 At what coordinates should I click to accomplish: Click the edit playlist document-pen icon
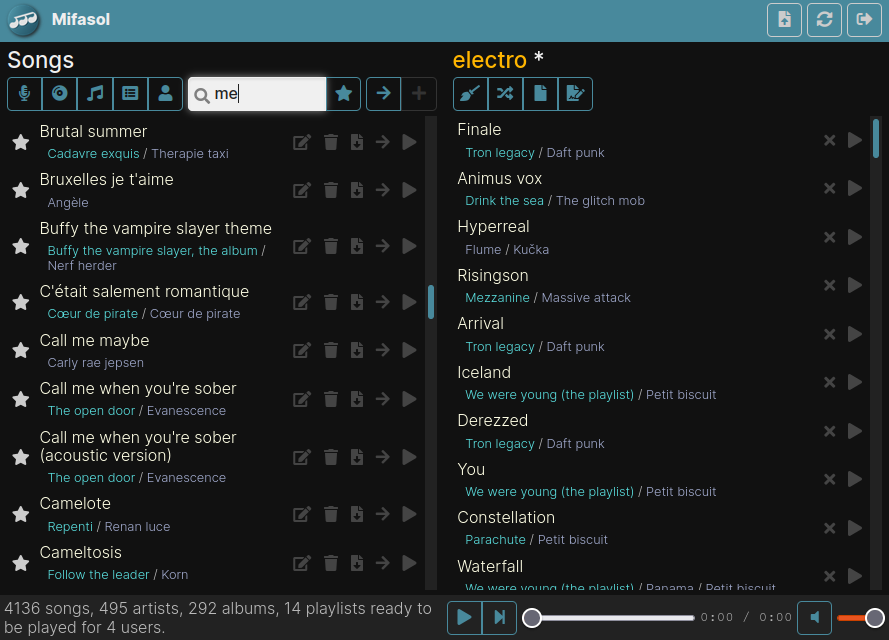coord(575,94)
